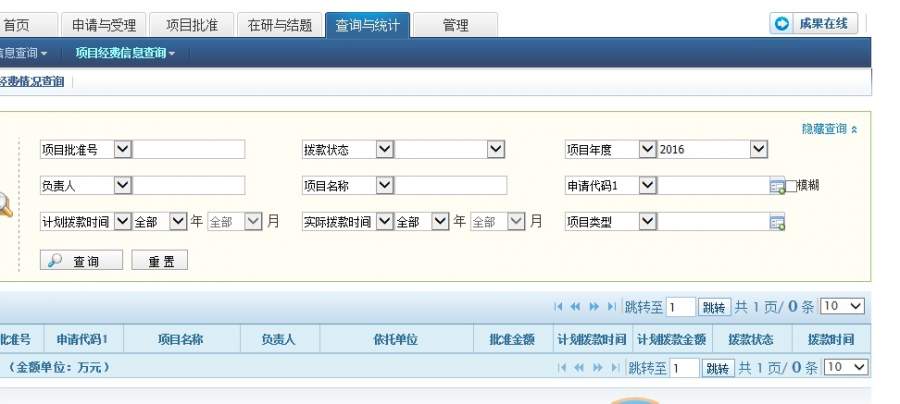The width and height of the screenshot is (900, 404).
Task: Switch to the 在研与结题 tab
Action: 280,25
